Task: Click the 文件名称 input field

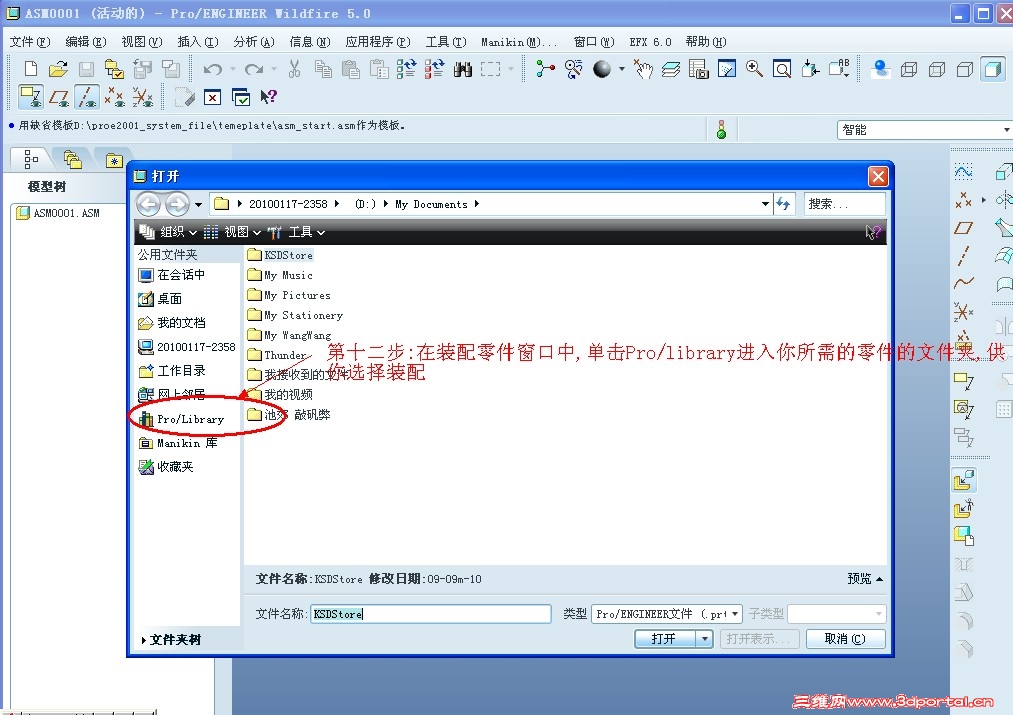Action: (x=430, y=614)
